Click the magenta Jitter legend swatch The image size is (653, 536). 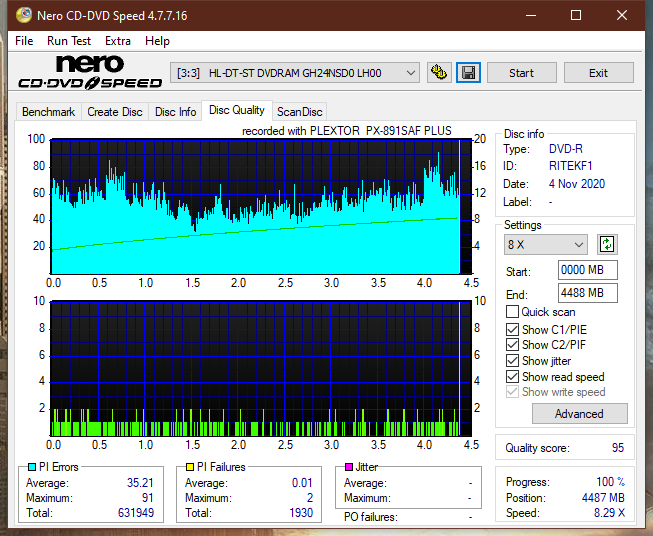tap(349, 467)
